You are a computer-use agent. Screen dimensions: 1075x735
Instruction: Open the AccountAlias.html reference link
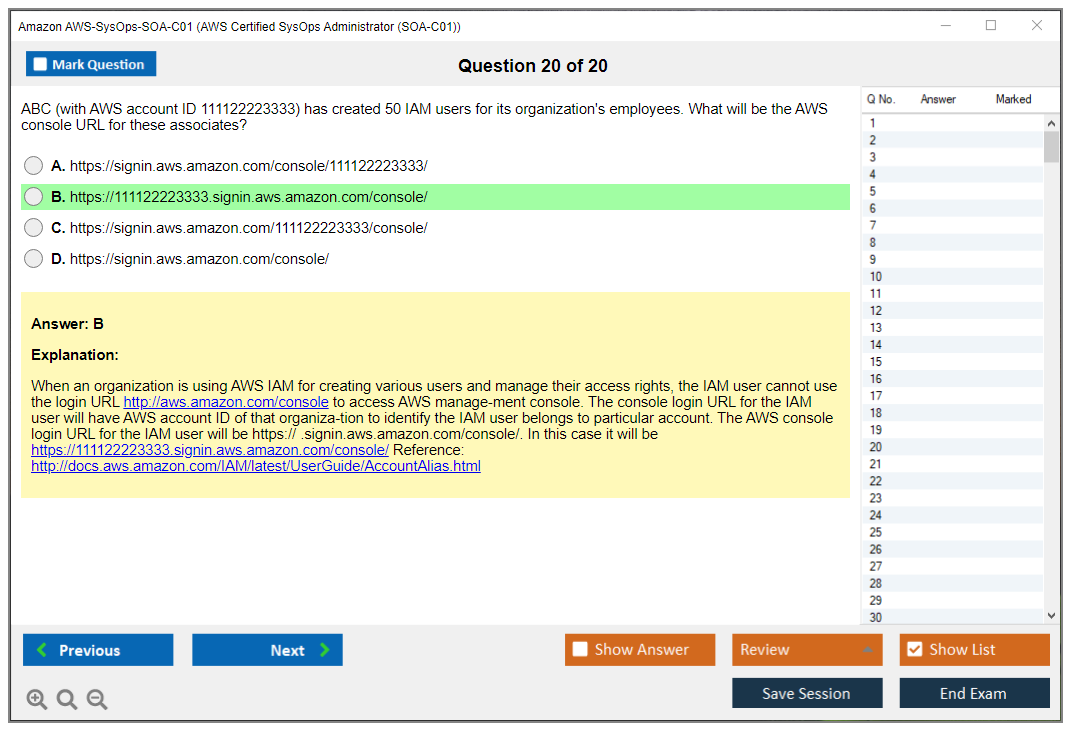pyautogui.click(x=256, y=466)
